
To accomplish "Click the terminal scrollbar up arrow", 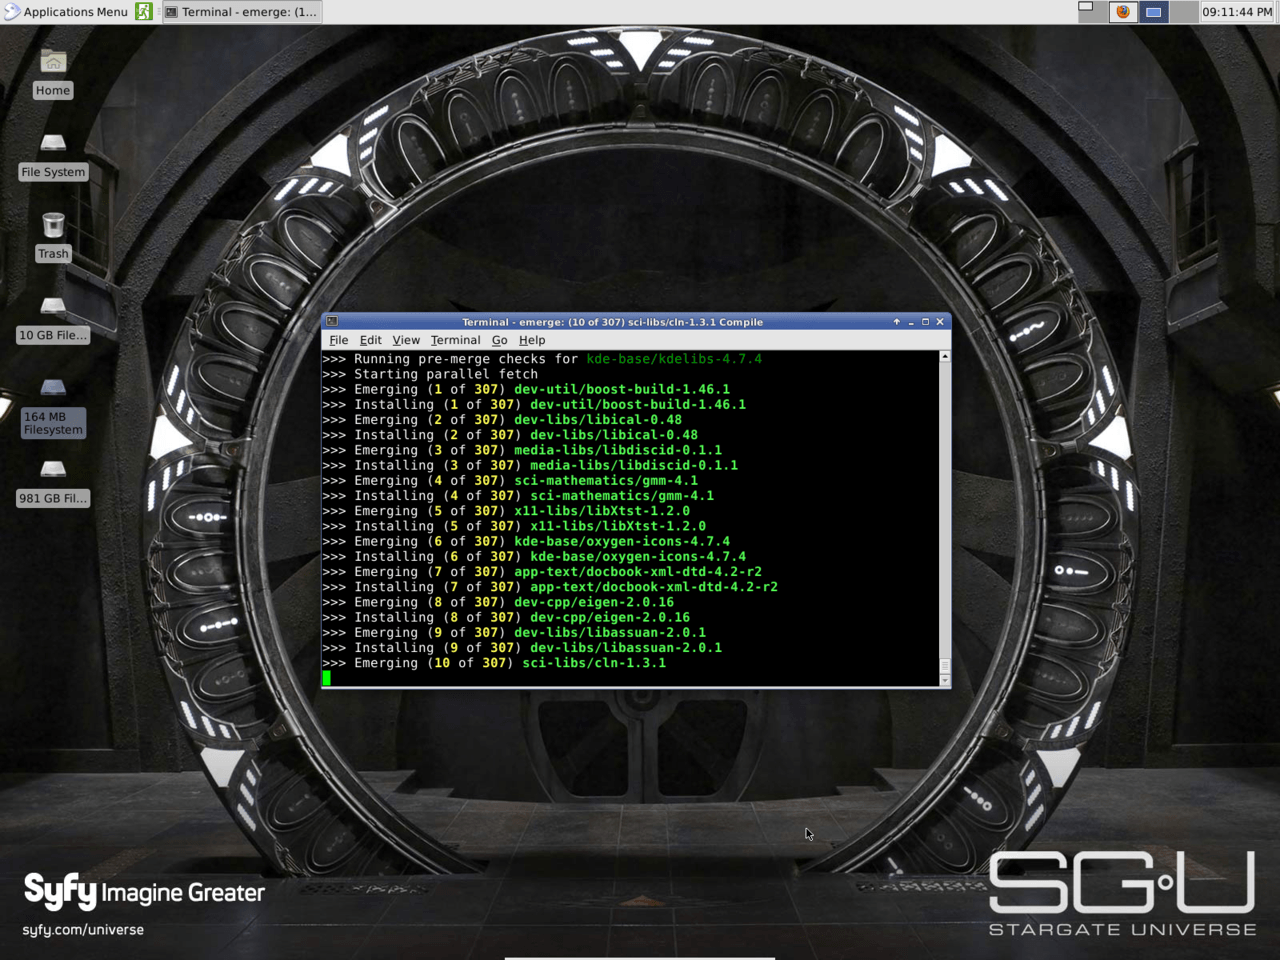I will point(944,356).
